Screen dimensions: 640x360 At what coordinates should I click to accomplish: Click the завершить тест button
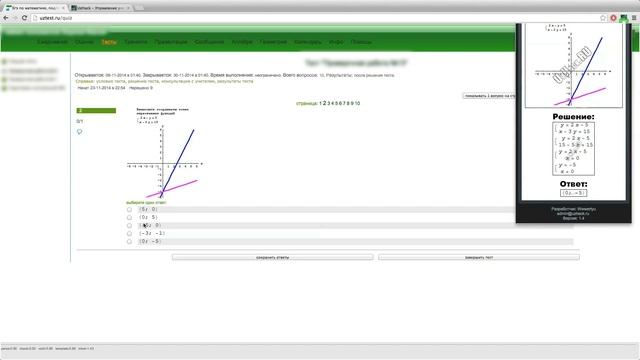[x=479, y=257]
